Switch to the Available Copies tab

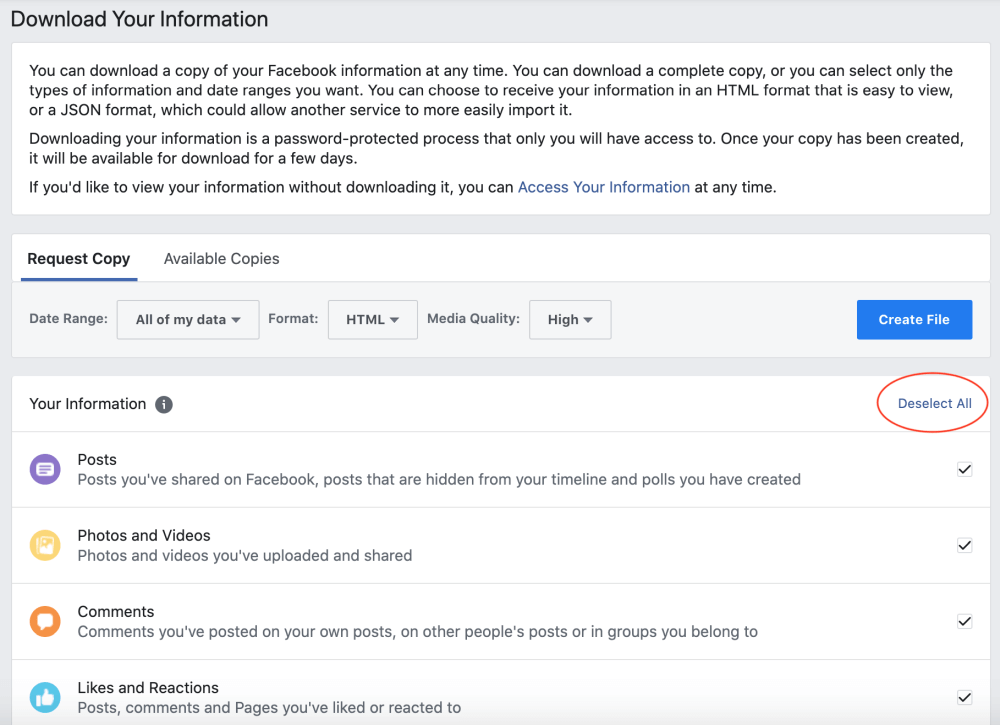(221, 259)
